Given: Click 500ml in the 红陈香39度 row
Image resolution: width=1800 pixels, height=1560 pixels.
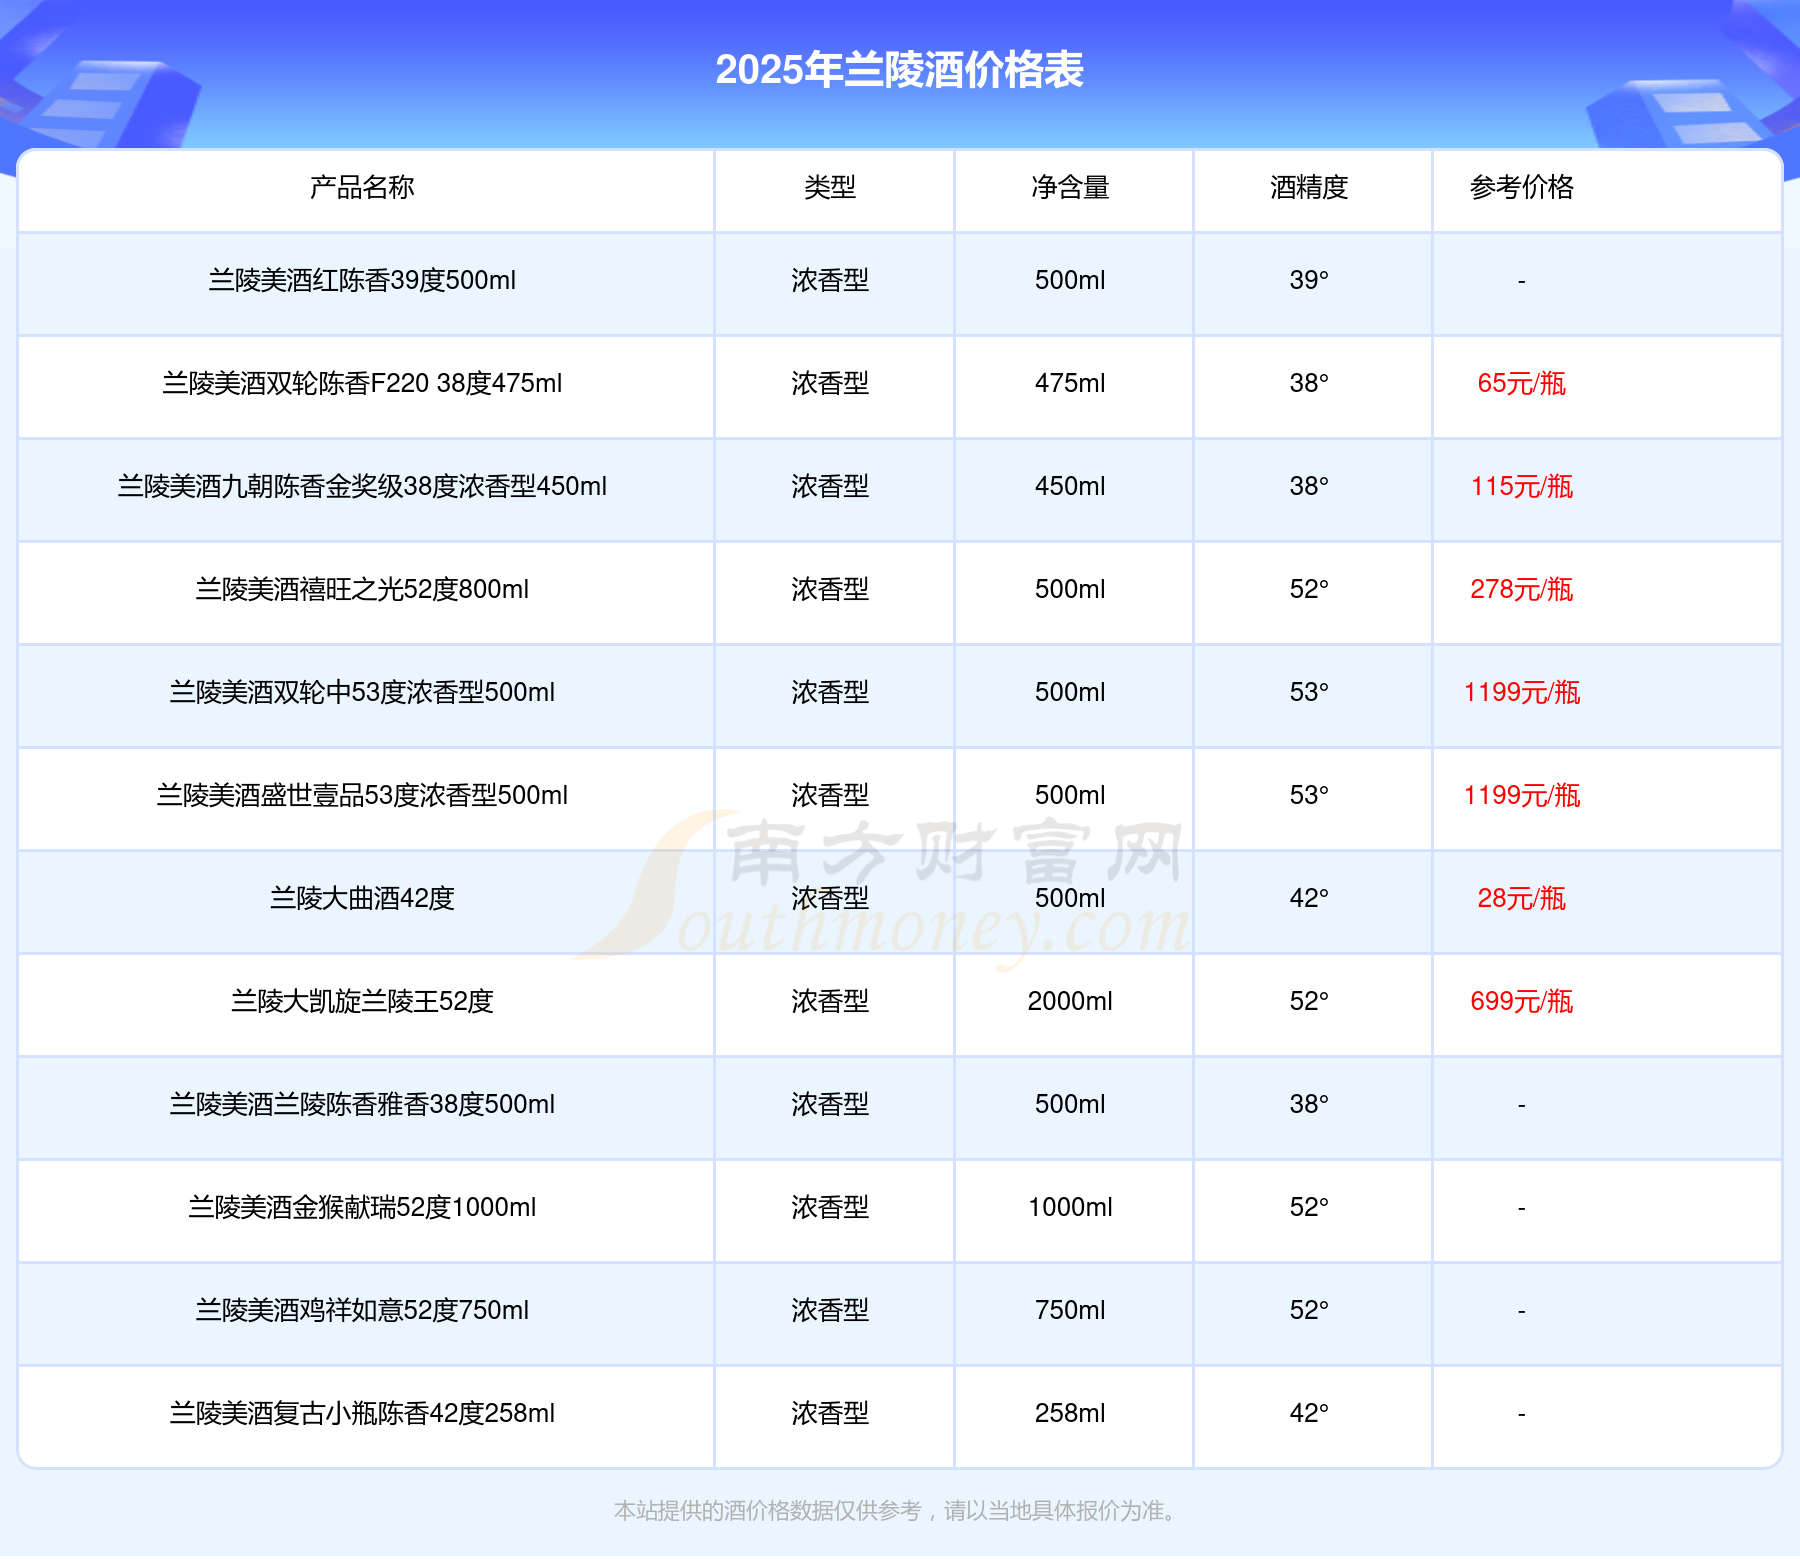Looking at the screenshot, I should pyautogui.click(x=1070, y=280).
